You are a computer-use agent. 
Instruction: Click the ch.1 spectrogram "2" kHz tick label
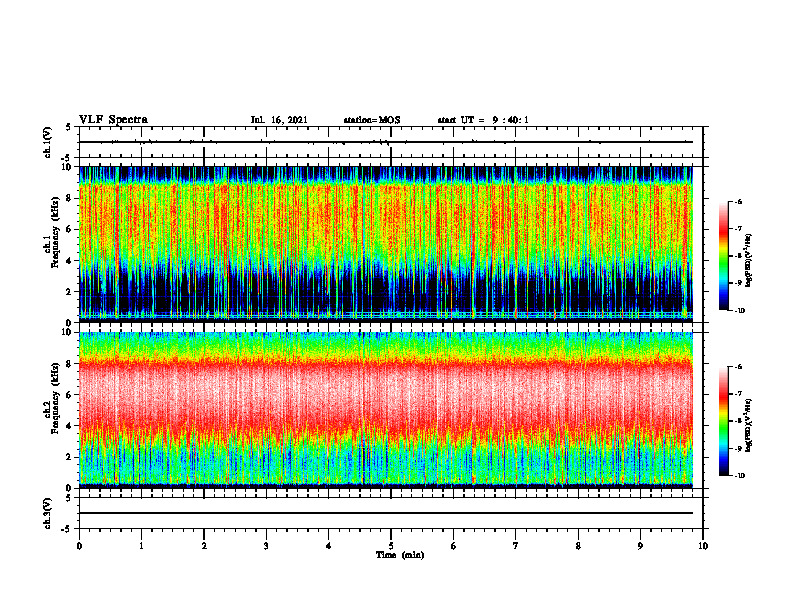[70, 292]
